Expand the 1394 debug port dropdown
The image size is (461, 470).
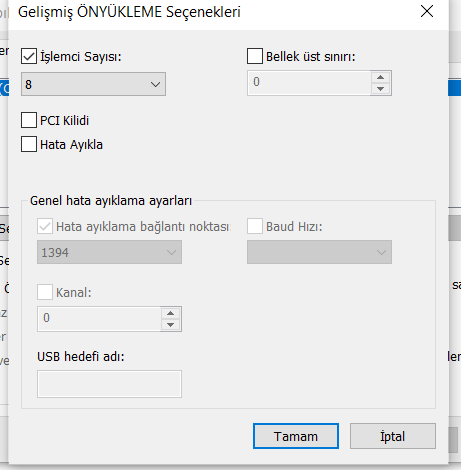(x=109, y=252)
